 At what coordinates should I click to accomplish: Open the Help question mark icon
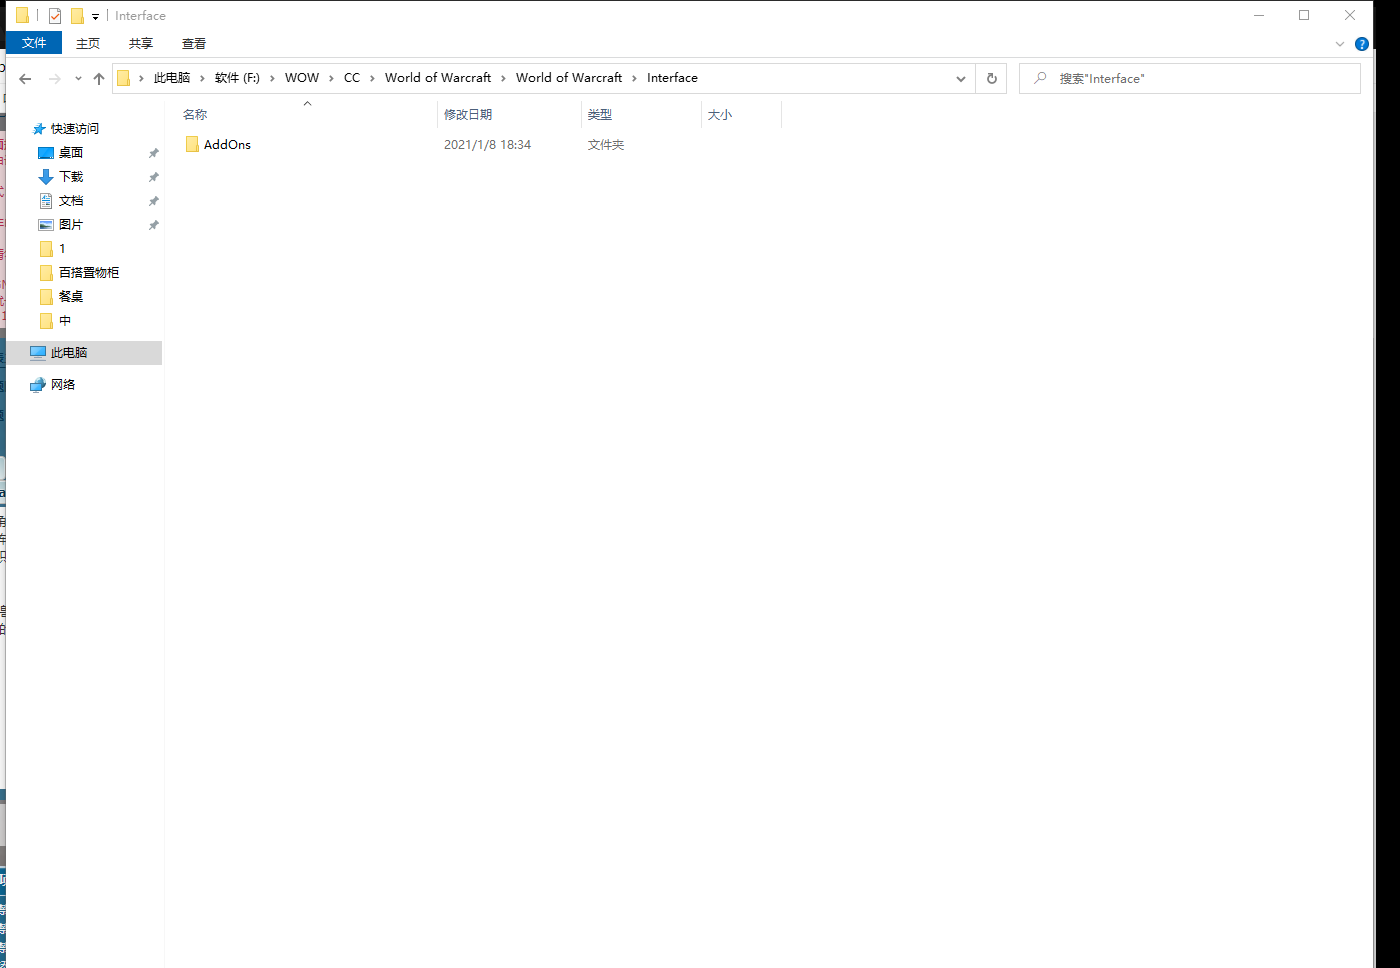tap(1361, 44)
